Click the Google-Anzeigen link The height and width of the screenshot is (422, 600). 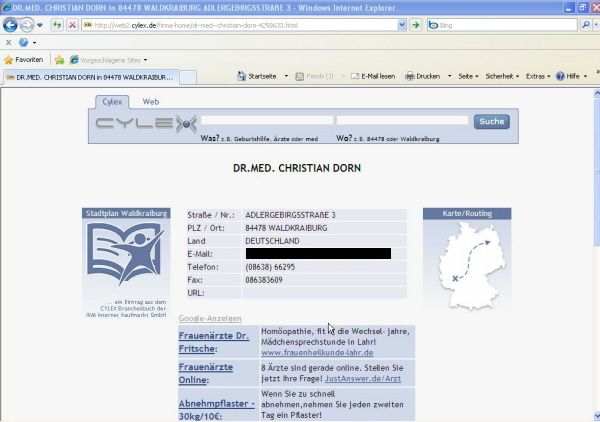point(210,318)
